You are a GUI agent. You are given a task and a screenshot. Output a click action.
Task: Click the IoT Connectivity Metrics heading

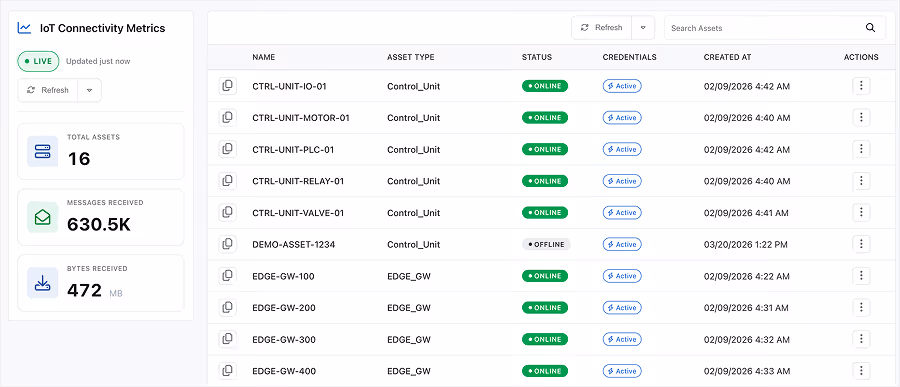pos(102,28)
